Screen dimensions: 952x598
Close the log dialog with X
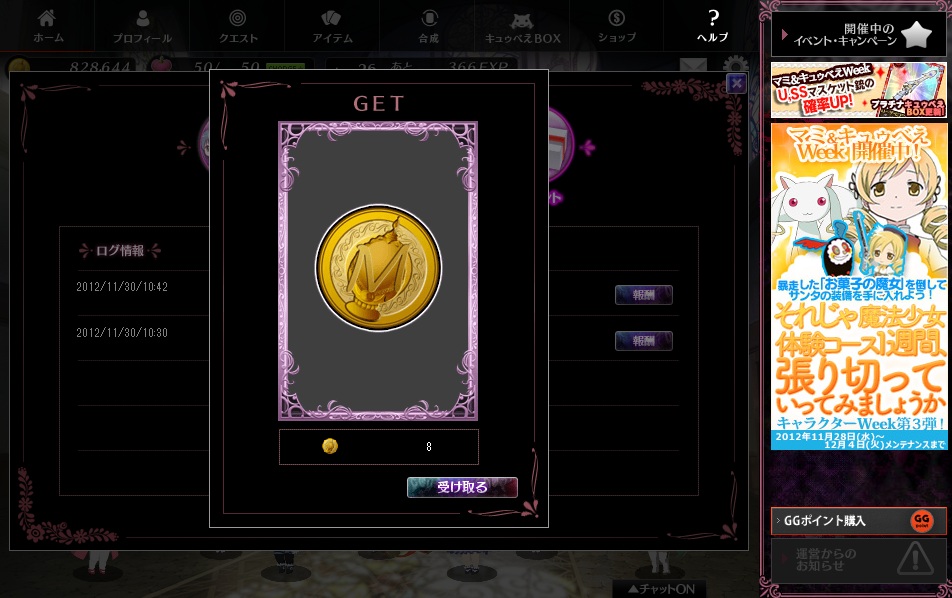[x=736, y=83]
